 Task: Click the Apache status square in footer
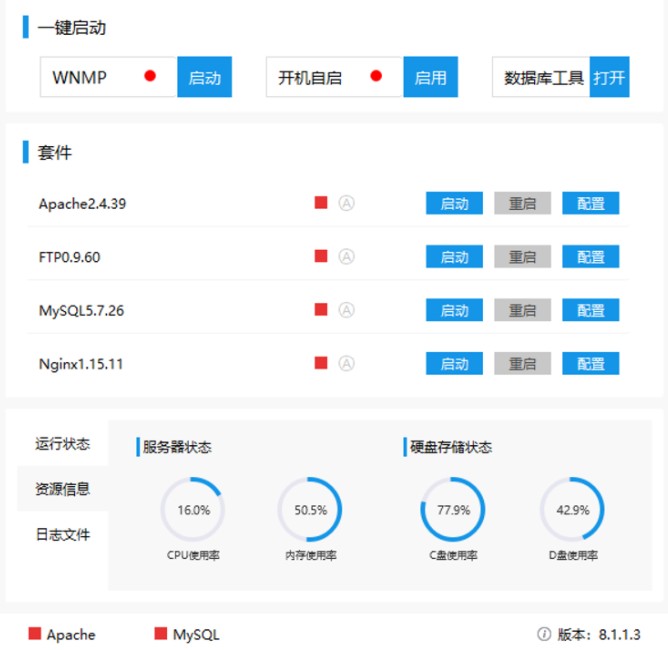pyautogui.click(x=35, y=633)
